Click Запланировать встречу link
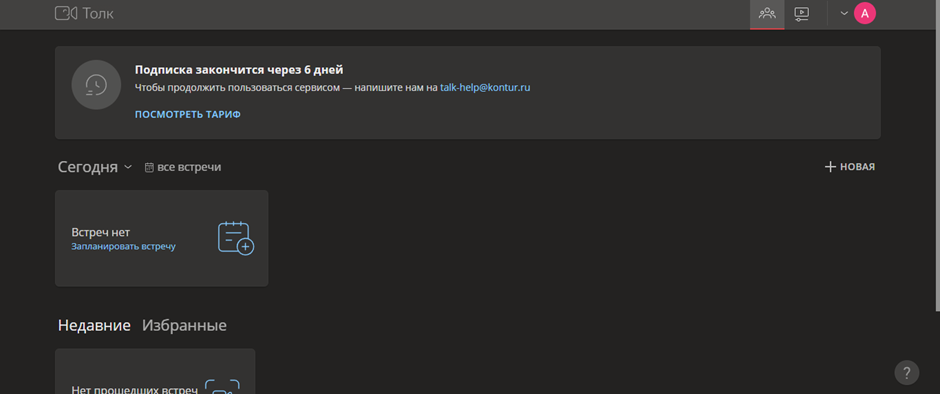Image resolution: width=940 pixels, height=394 pixels. (x=123, y=246)
